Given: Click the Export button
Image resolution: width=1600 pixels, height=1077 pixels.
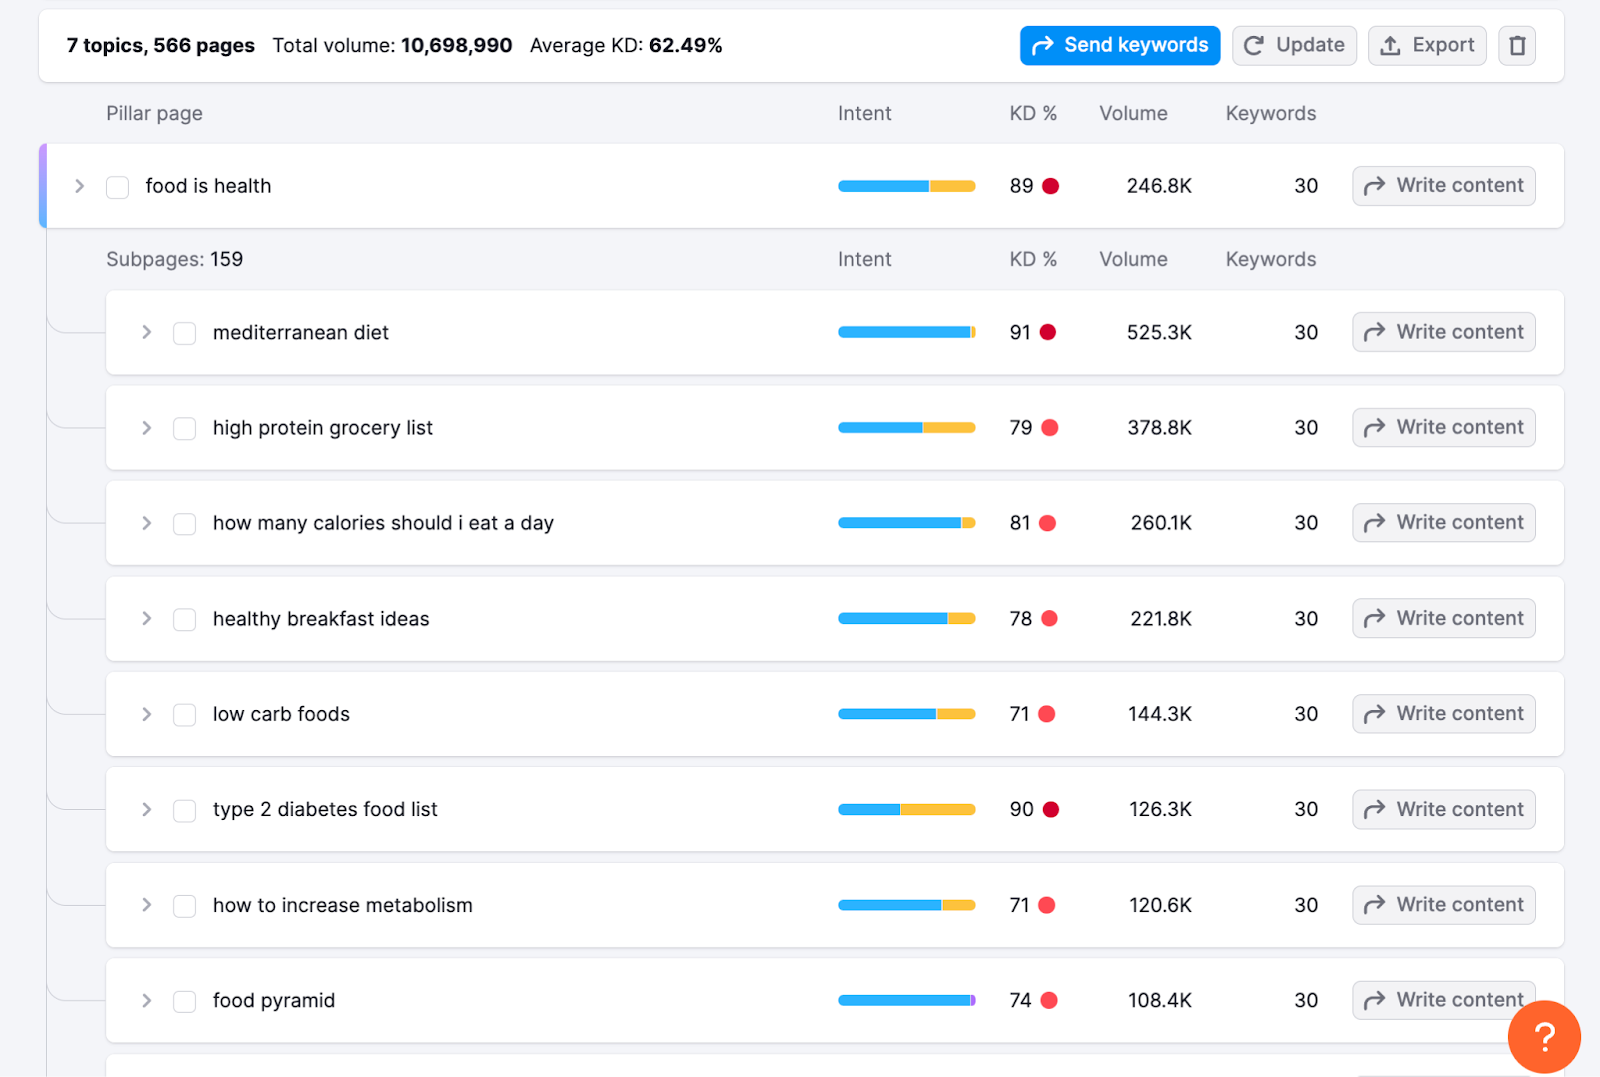Looking at the screenshot, I should coord(1427,46).
